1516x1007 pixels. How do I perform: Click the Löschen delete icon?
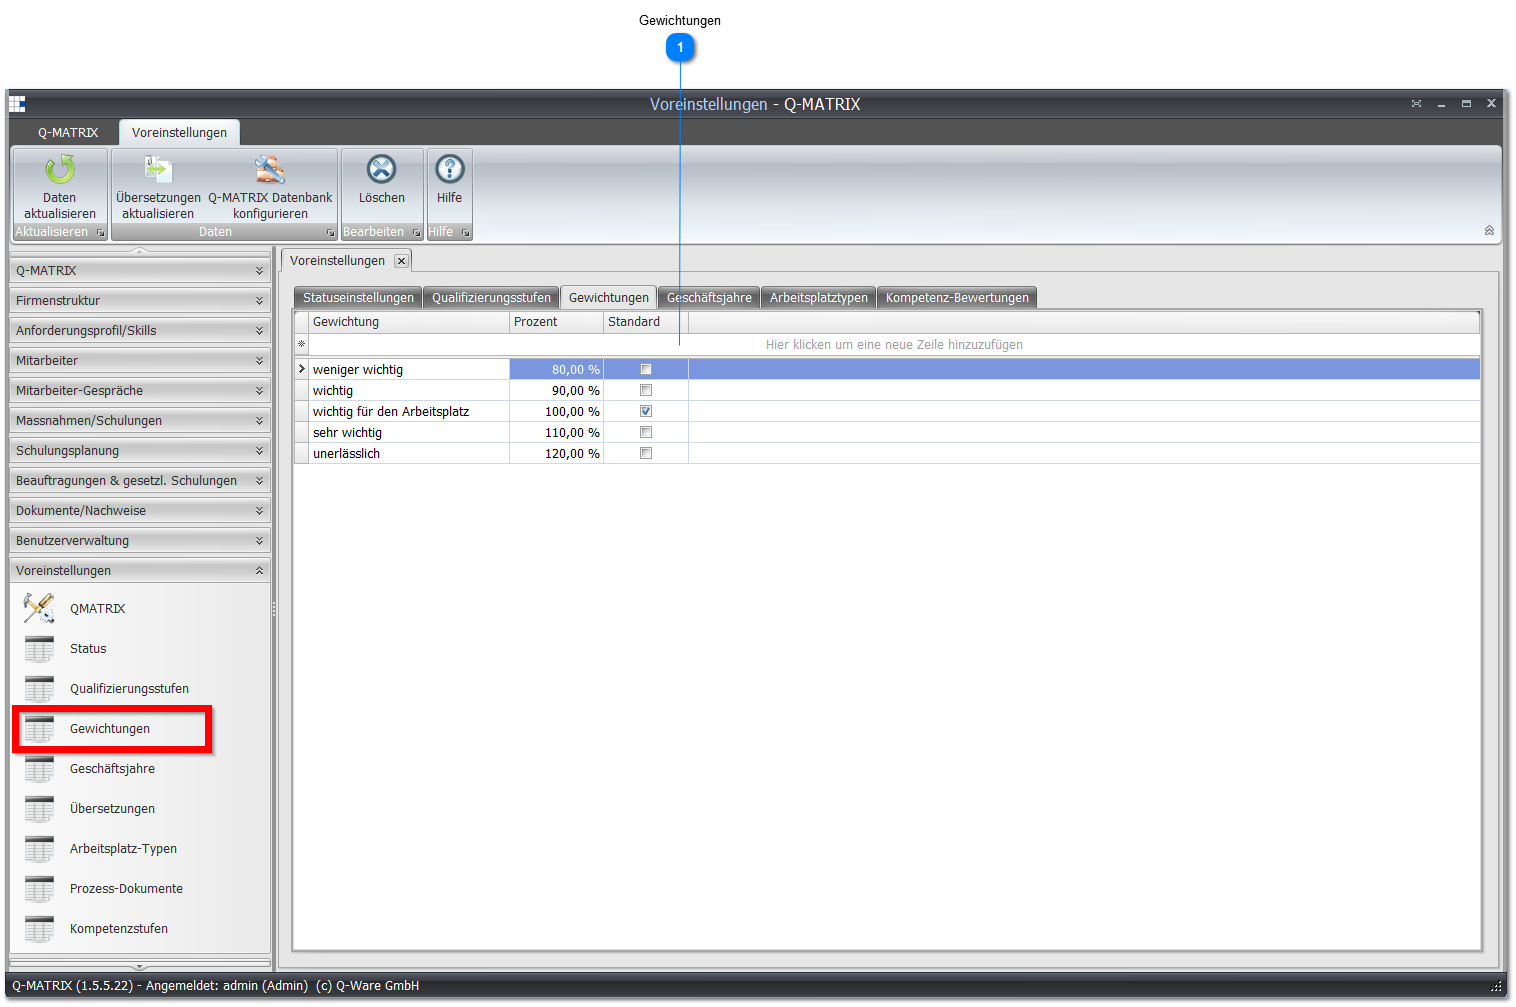382,170
